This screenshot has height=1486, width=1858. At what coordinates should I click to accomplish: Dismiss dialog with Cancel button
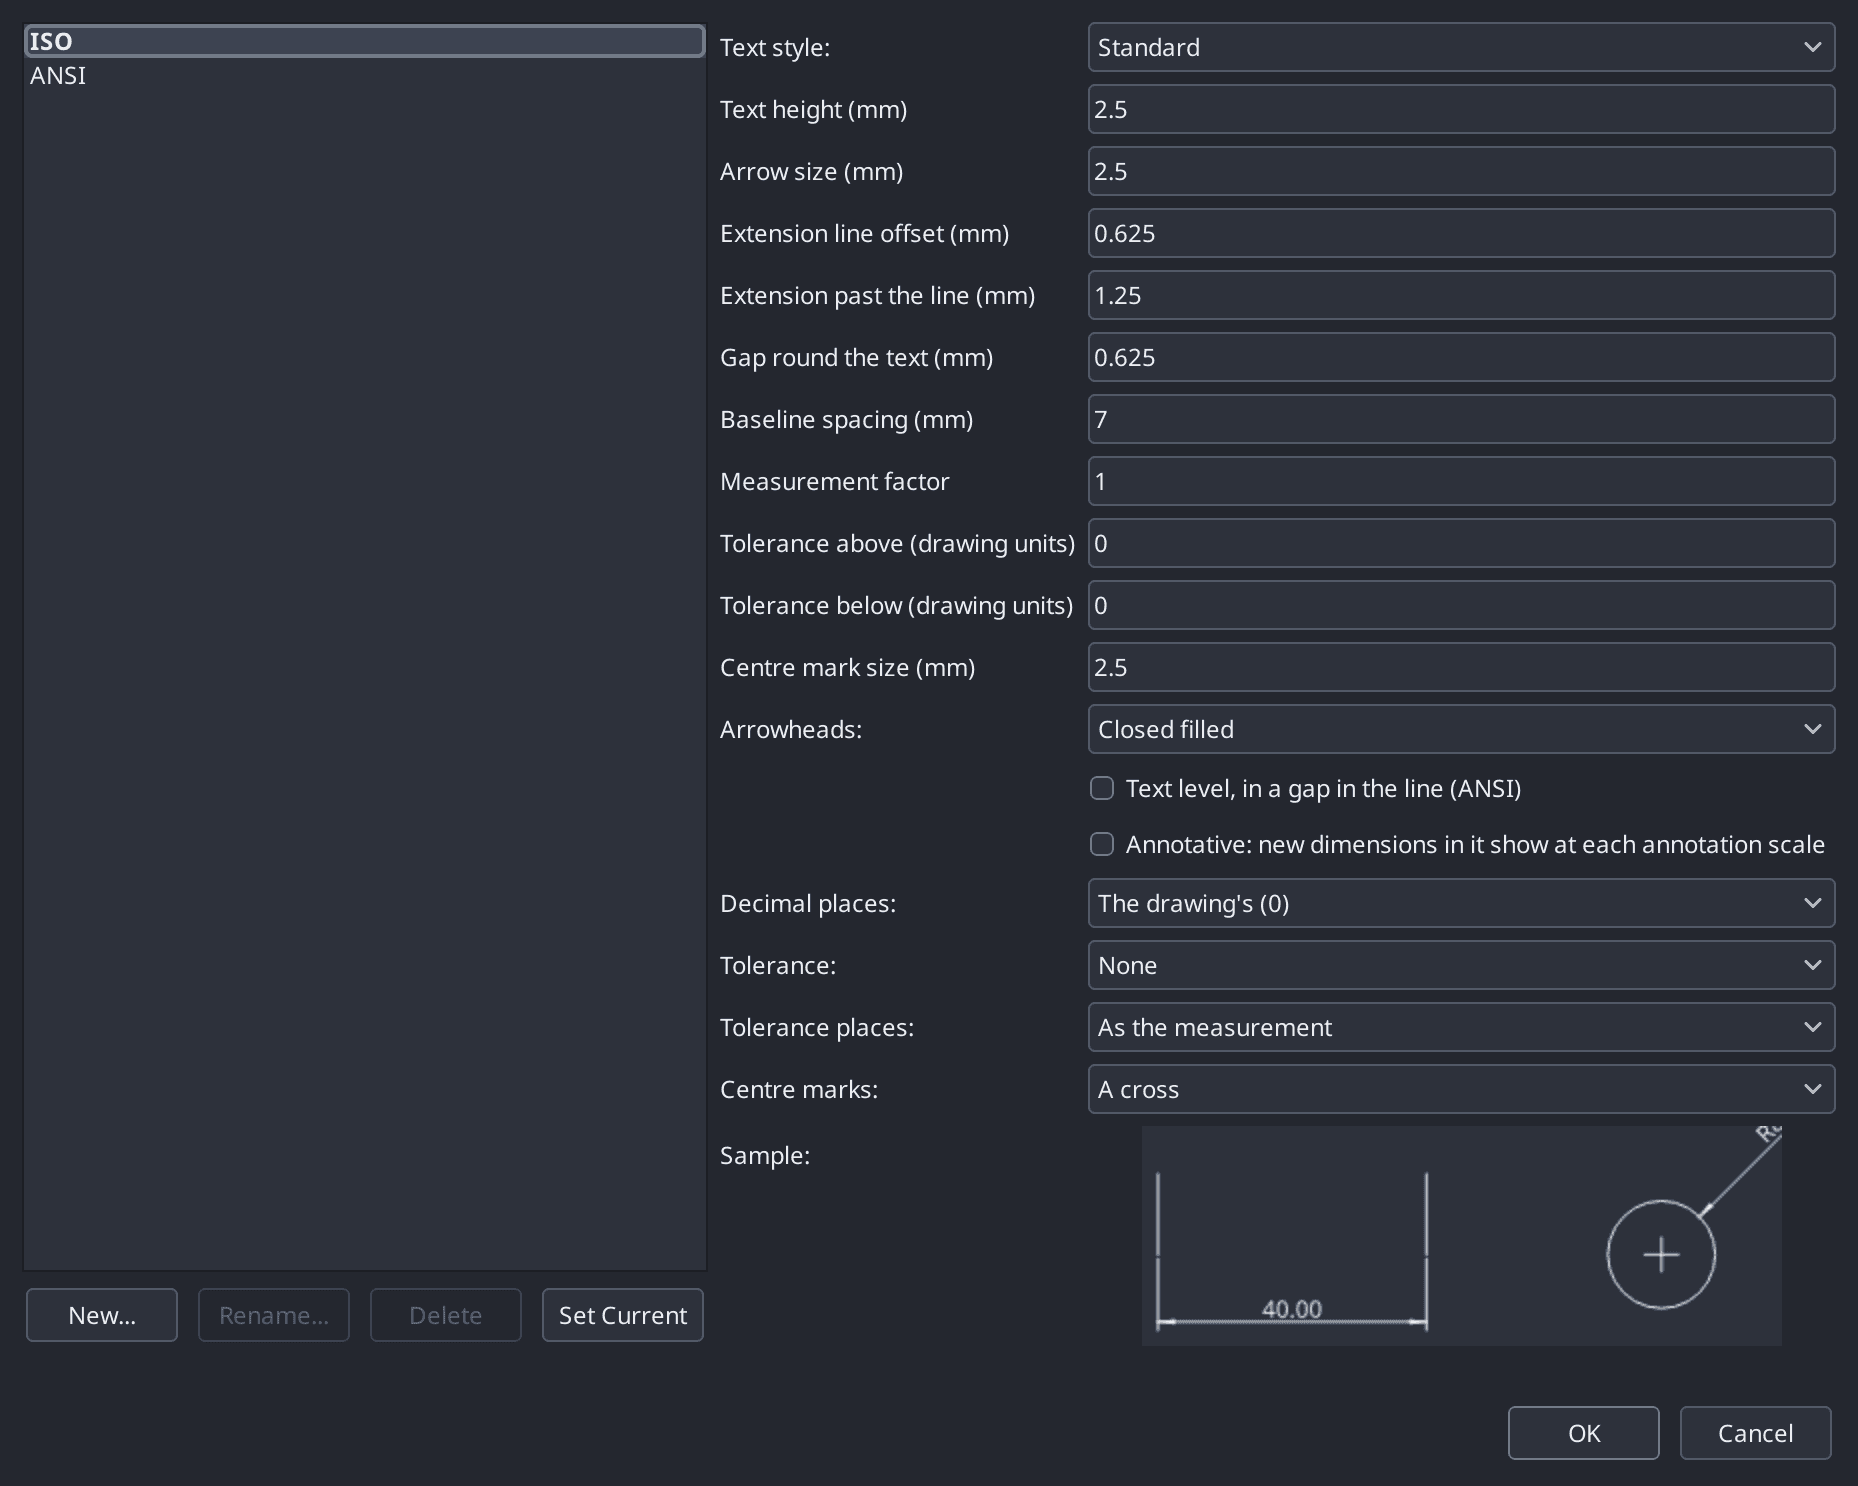click(x=1756, y=1433)
